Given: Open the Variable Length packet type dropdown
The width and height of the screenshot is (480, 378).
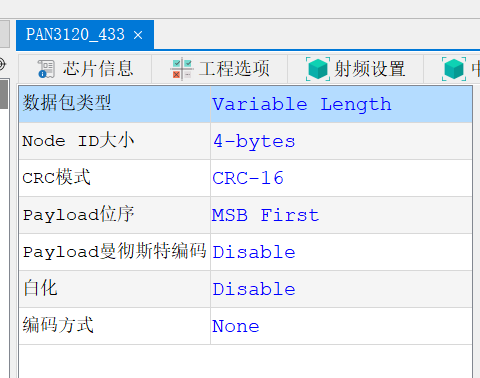Looking at the screenshot, I should click(x=341, y=104).
